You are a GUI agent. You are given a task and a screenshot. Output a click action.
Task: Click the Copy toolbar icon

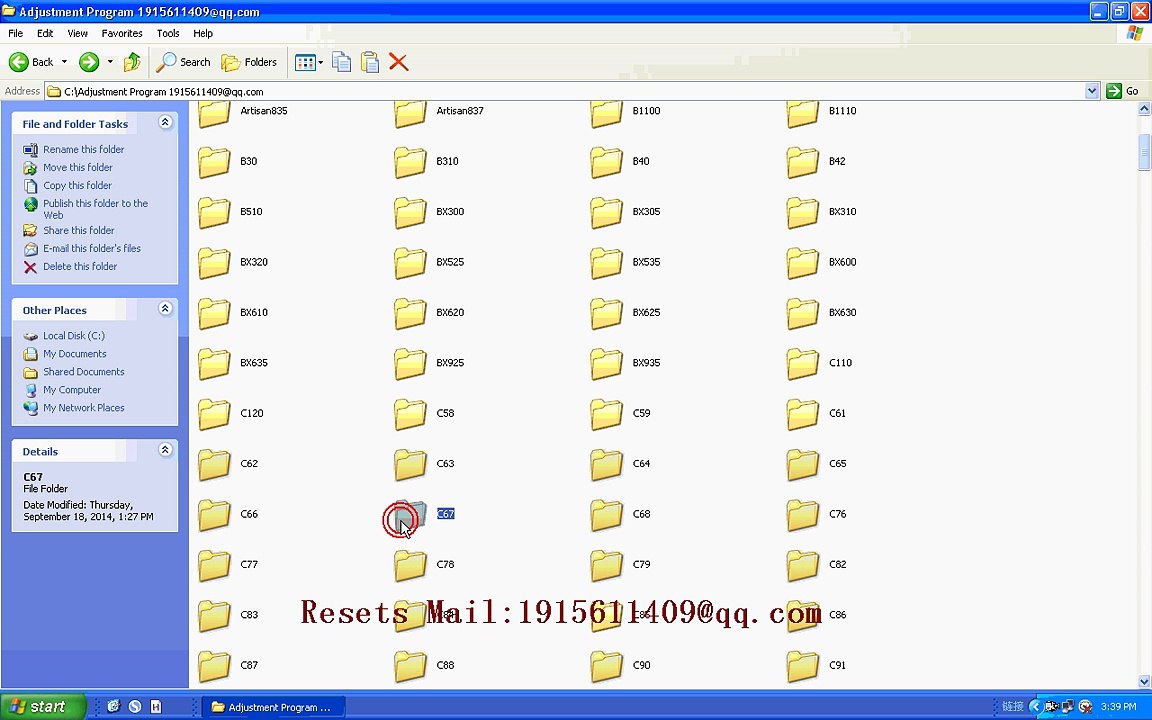pos(342,62)
